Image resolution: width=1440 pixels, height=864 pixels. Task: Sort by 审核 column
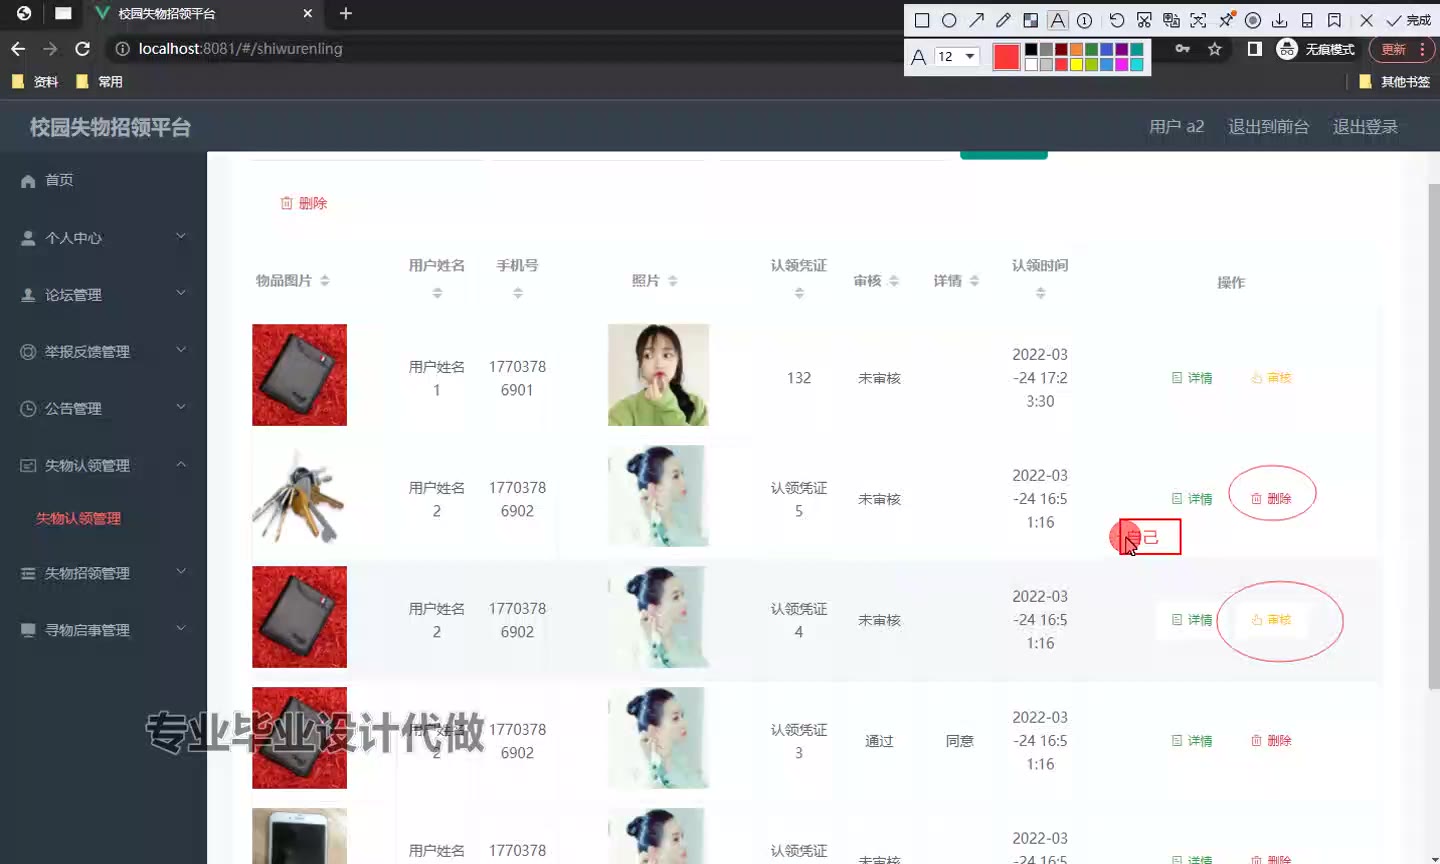(894, 281)
